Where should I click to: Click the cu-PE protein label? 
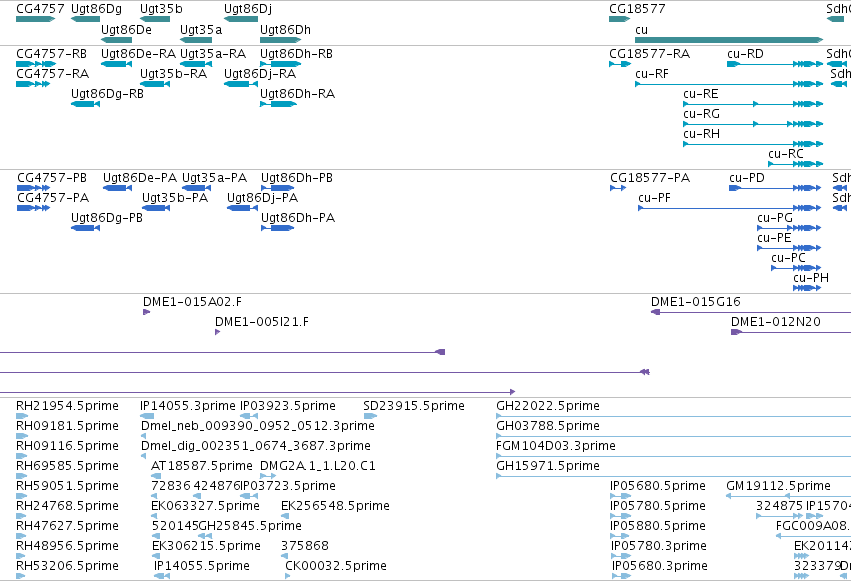tap(774, 238)
